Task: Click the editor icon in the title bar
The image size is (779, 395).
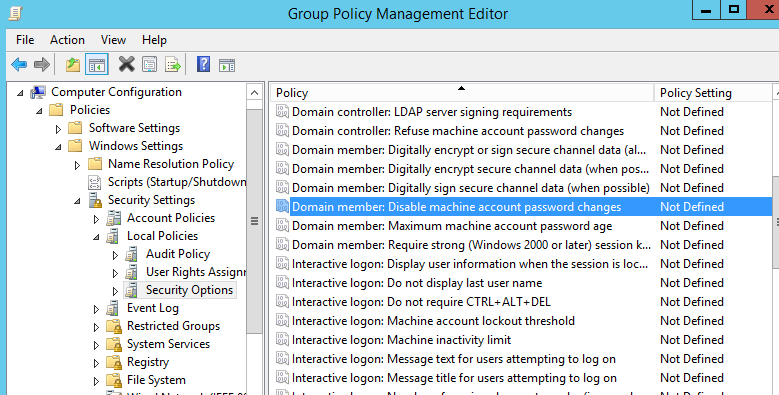Action: (x=16, y=13)
